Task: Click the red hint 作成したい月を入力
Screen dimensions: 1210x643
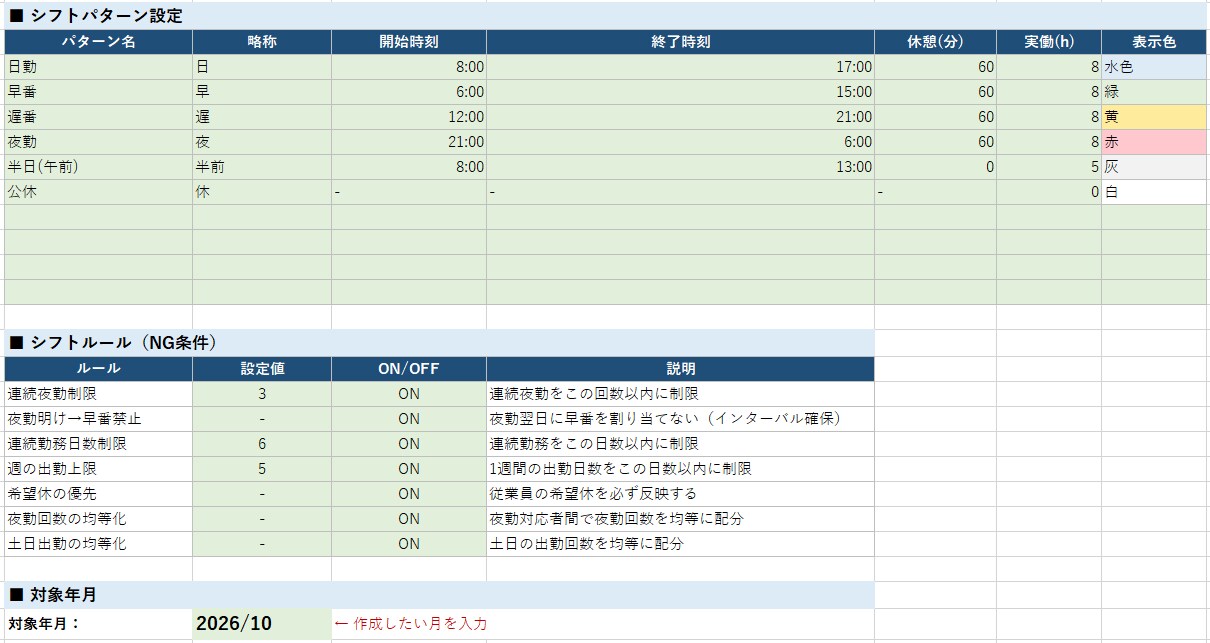Action: [x=411, y=624]
